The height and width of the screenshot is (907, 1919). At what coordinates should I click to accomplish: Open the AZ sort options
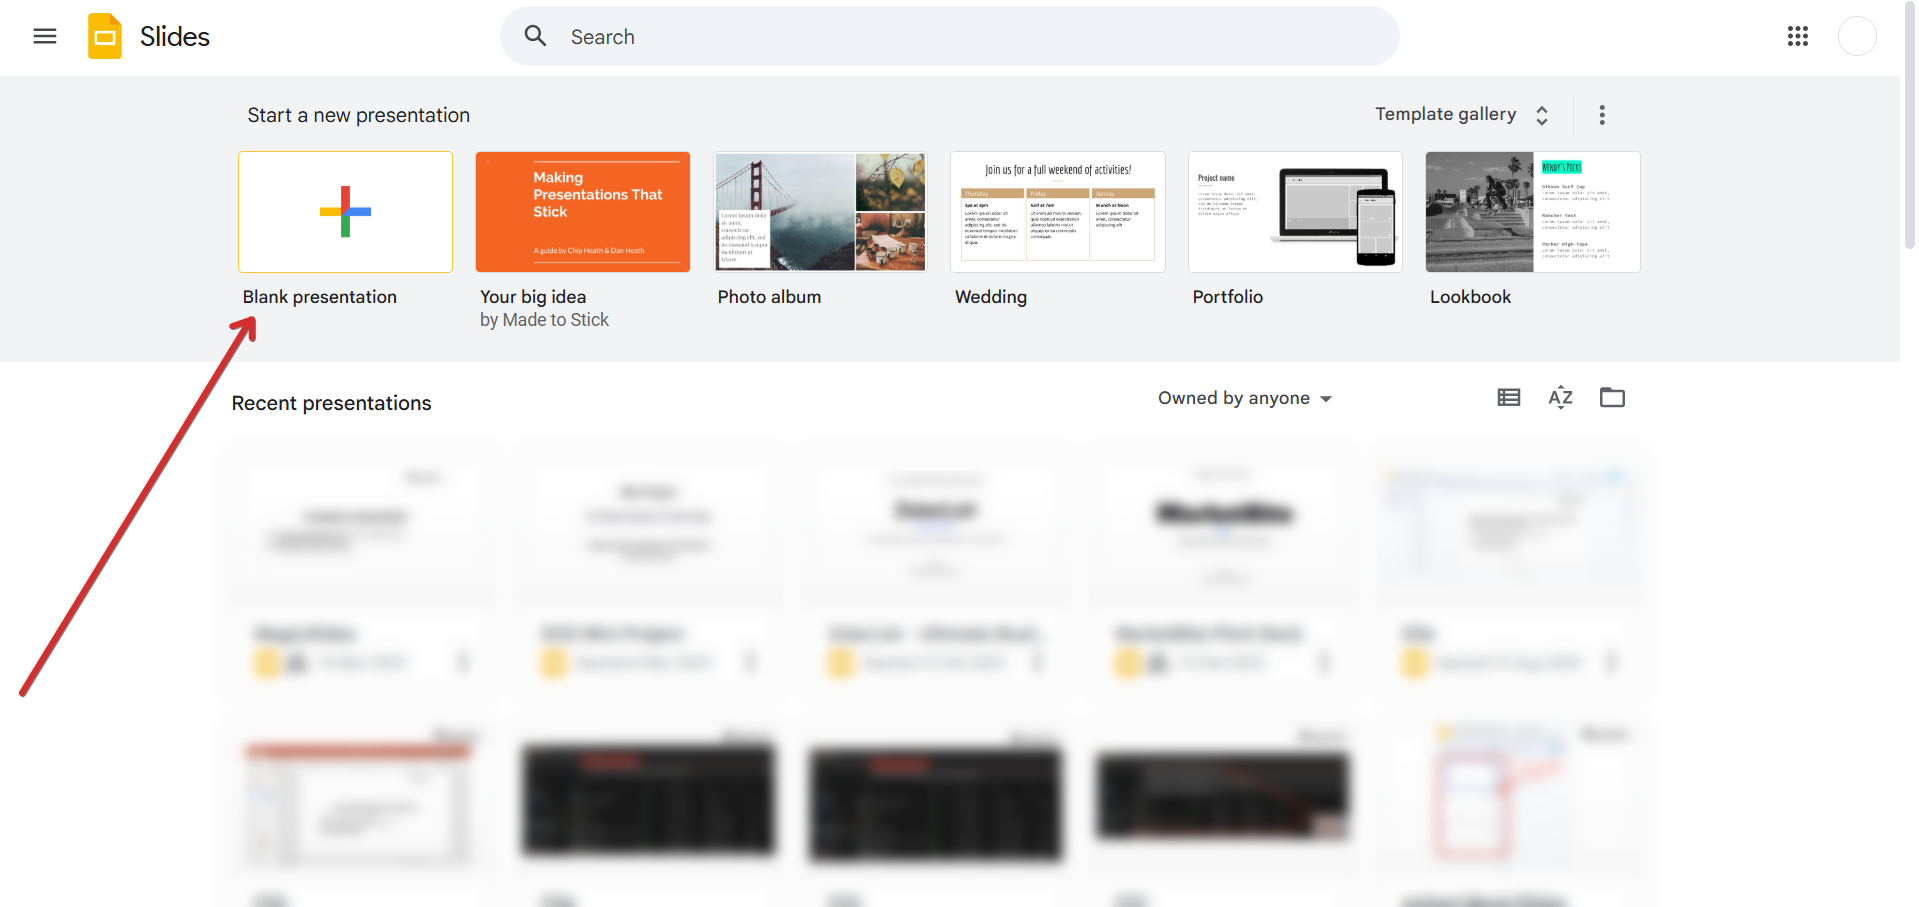(x=1561, y=398)
